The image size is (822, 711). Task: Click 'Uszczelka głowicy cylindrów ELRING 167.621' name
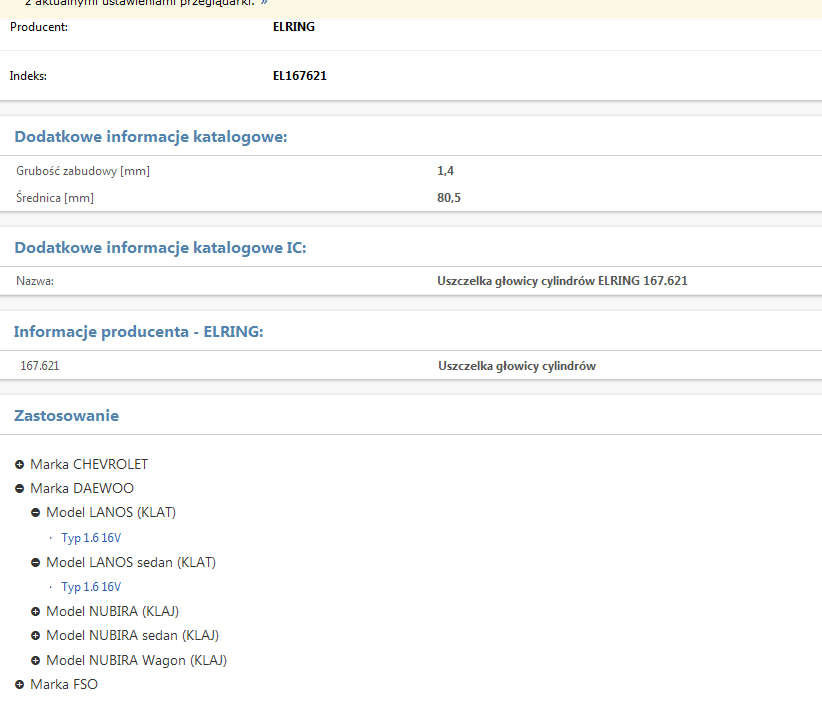(563, 281)
